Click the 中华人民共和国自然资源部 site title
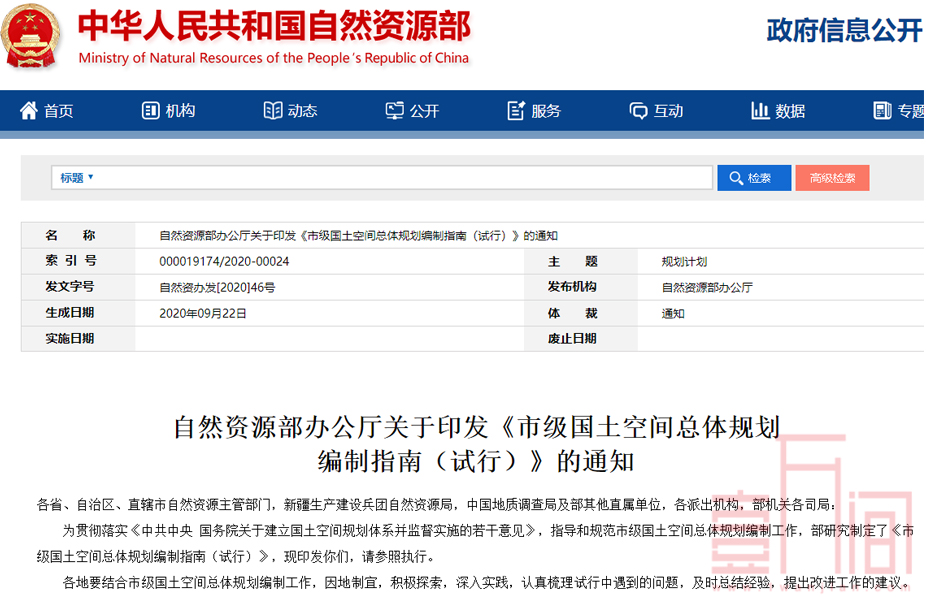 tap(275, 27)
